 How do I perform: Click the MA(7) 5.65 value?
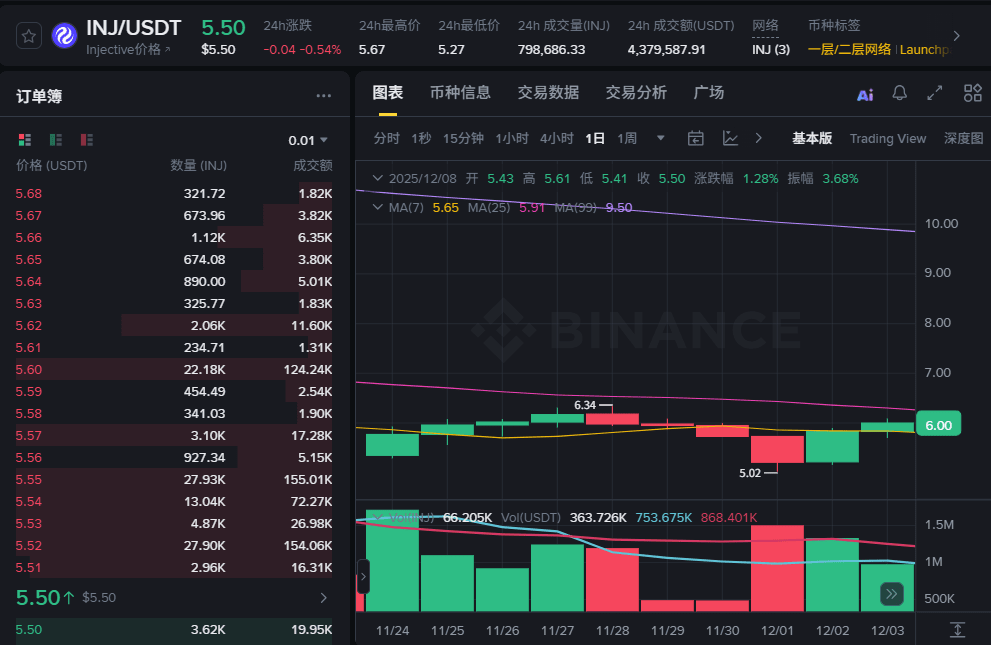[x=446, y=207]
